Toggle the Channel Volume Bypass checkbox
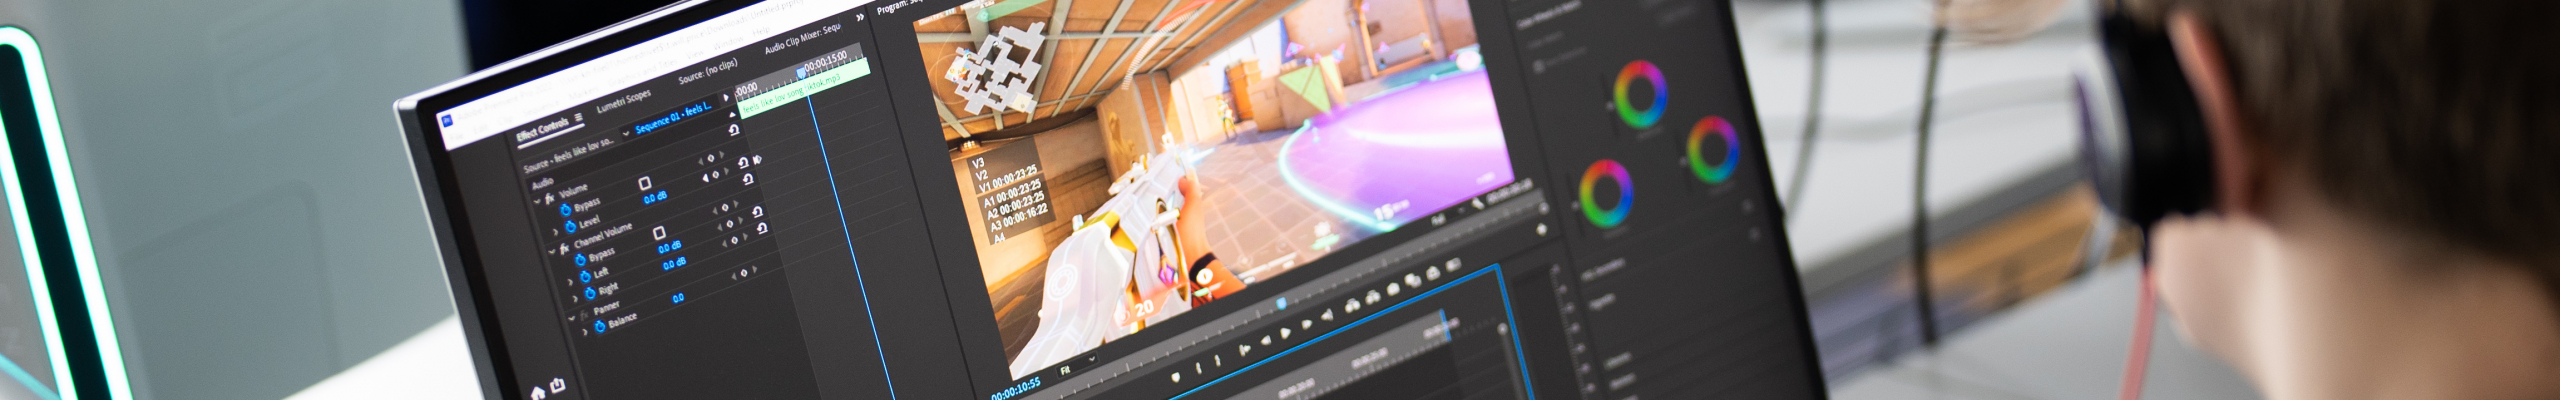Viewport: 2560px width, 400px height. point(659,232)
